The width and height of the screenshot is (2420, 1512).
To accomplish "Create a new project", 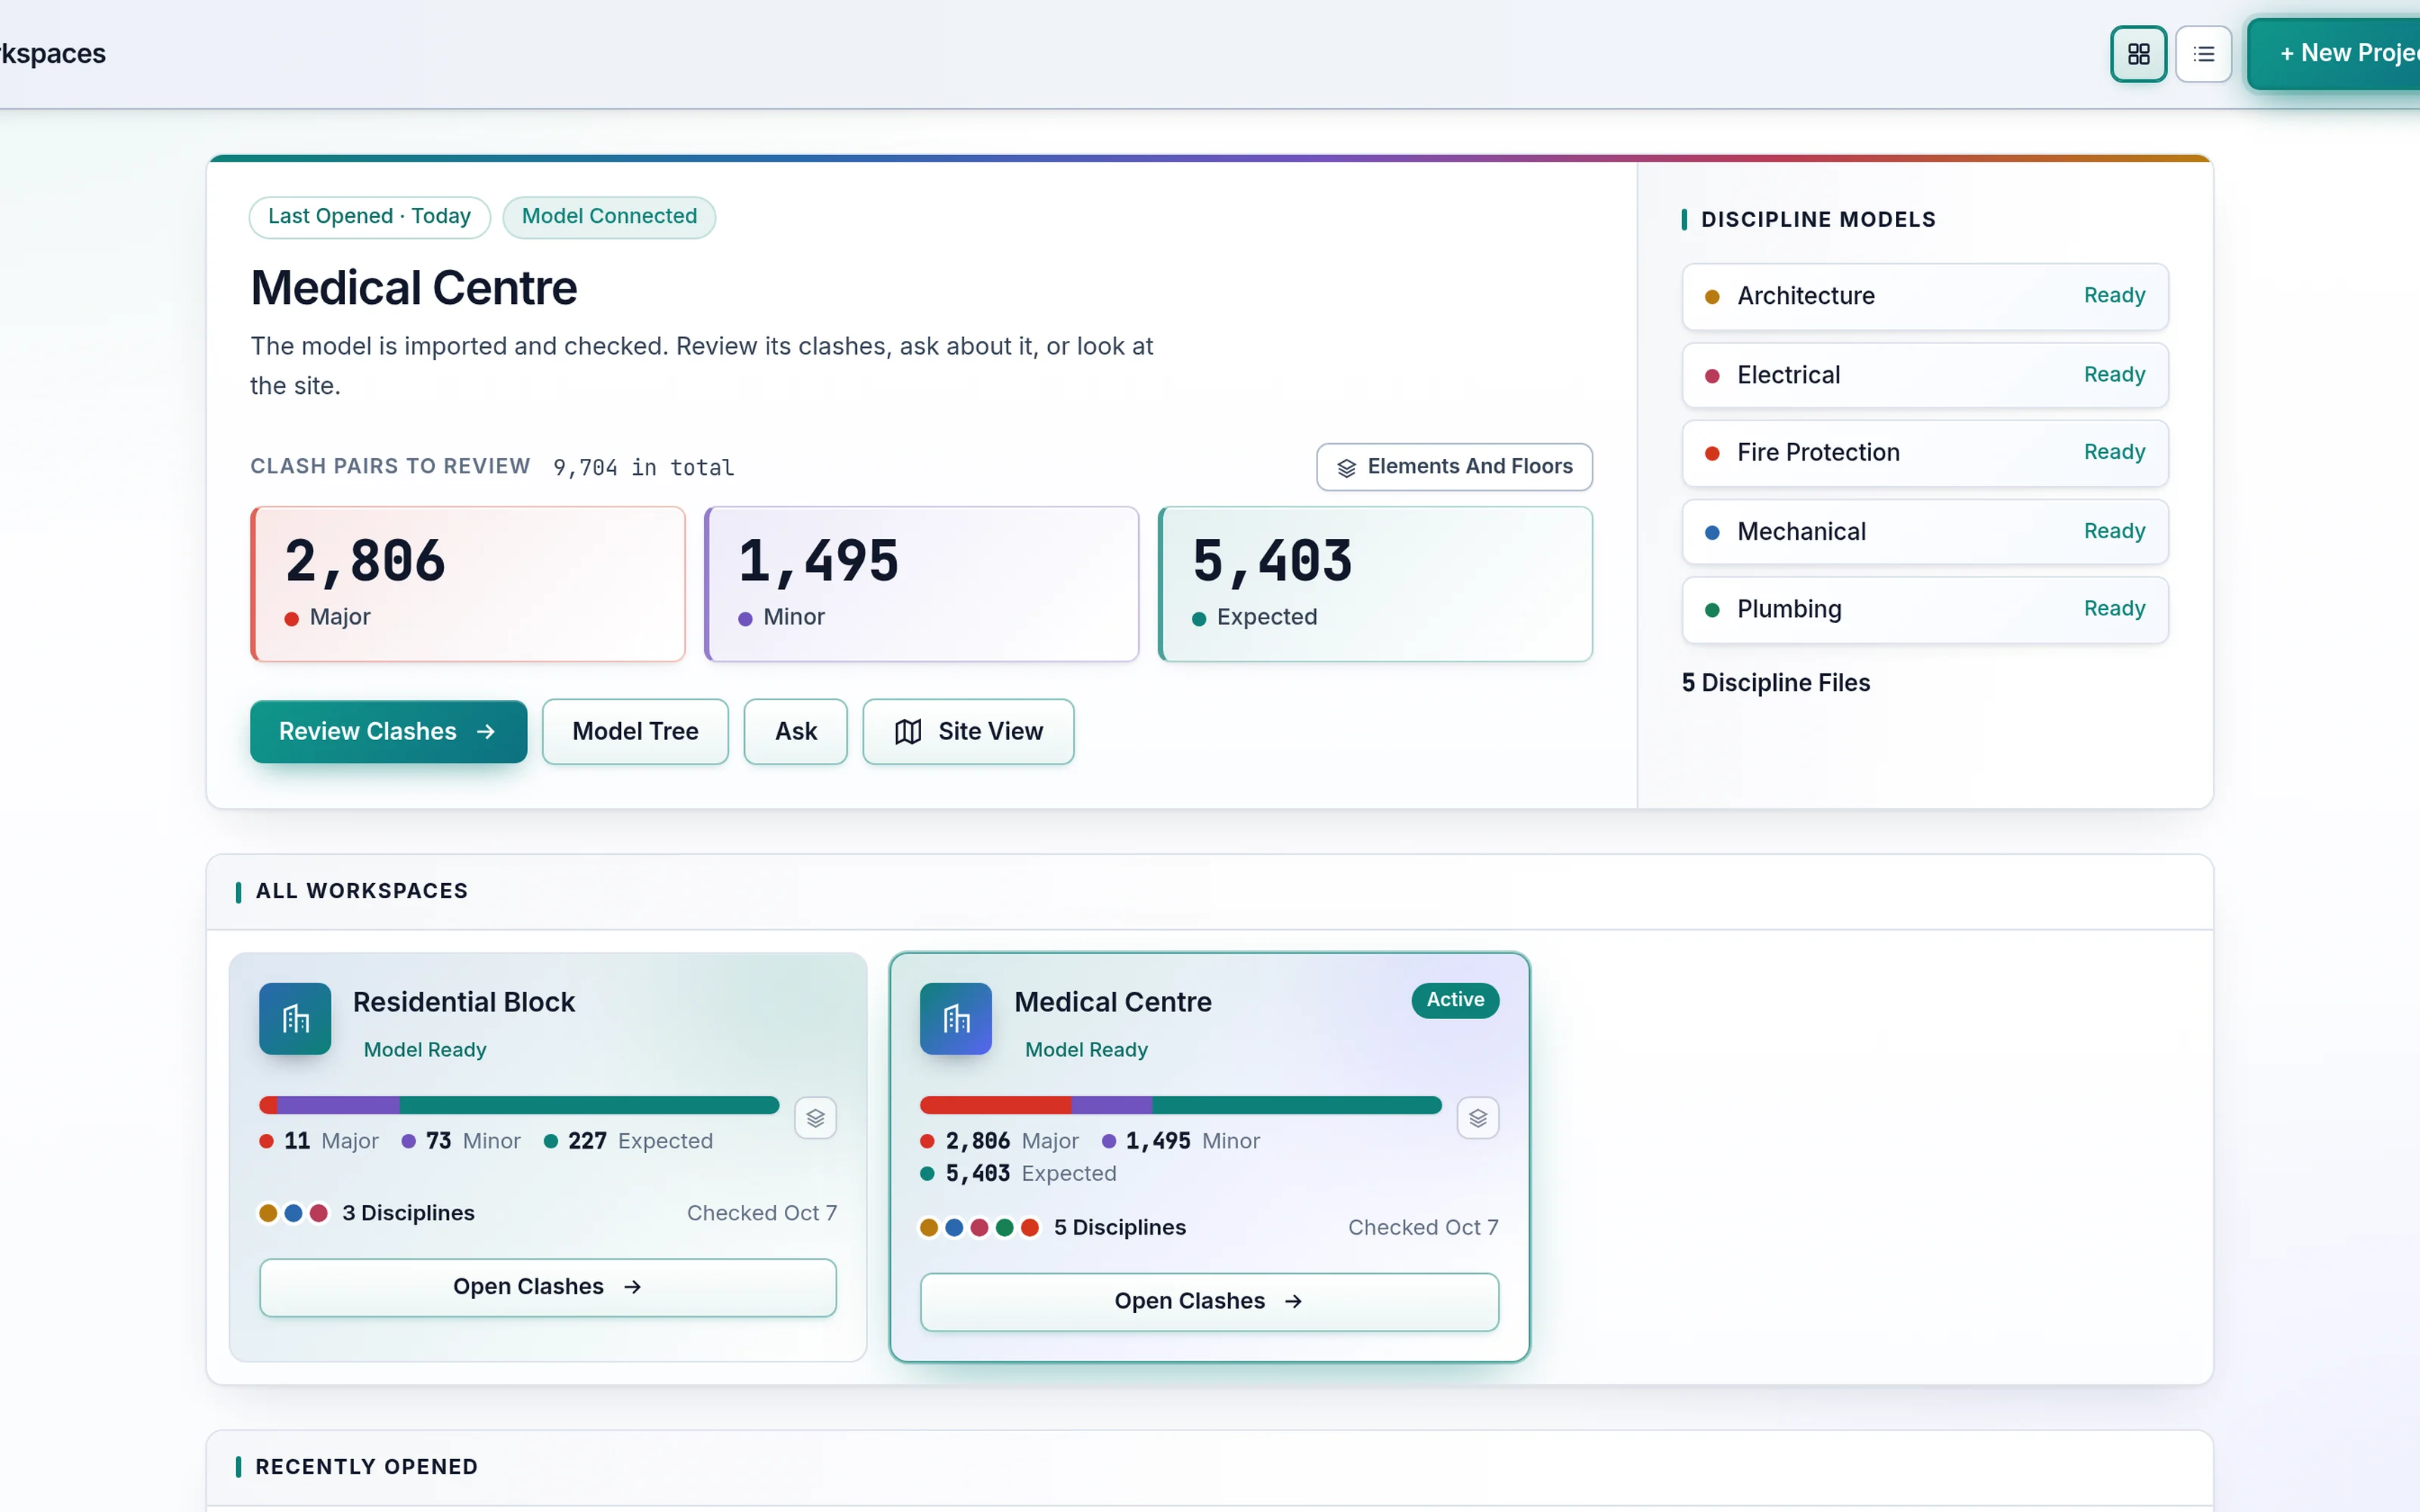I will 2335,54.
